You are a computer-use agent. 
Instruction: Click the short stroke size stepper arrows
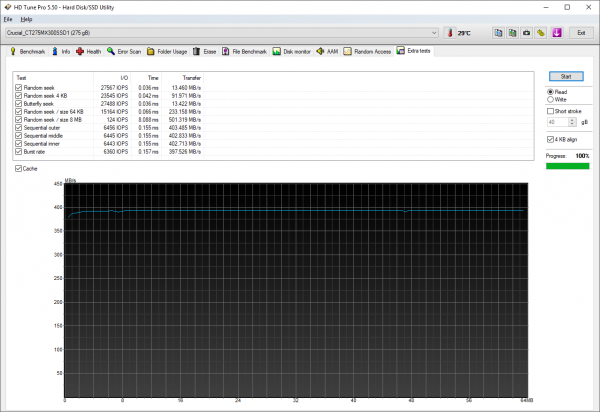(572, 122)
